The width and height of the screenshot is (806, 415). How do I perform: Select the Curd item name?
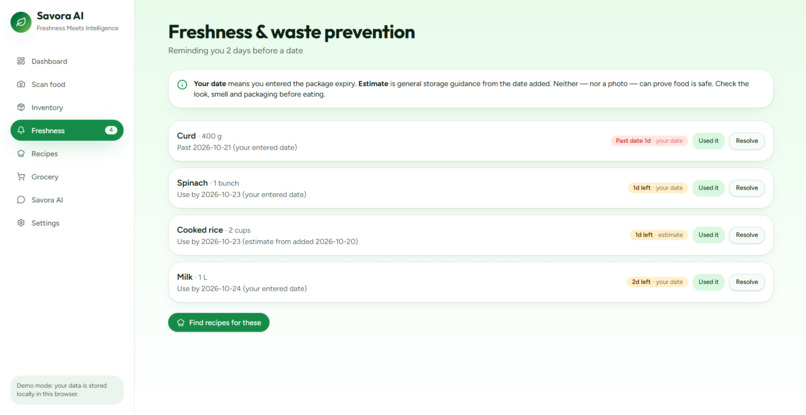click(186, 136)
